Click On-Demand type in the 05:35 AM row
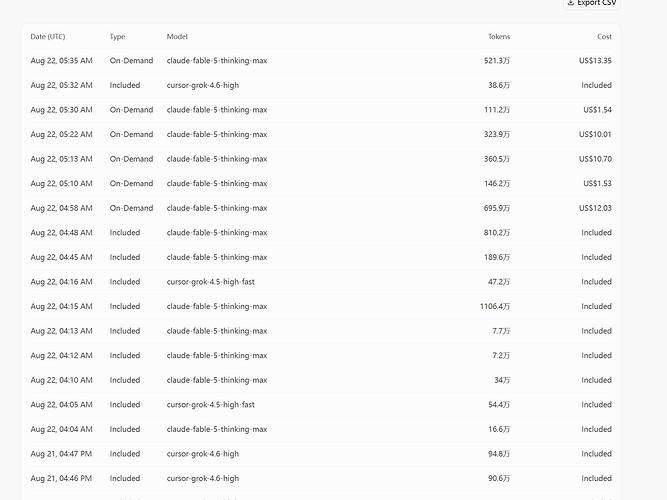This screenshot has height=500, width=667. [x=131, y=61]
